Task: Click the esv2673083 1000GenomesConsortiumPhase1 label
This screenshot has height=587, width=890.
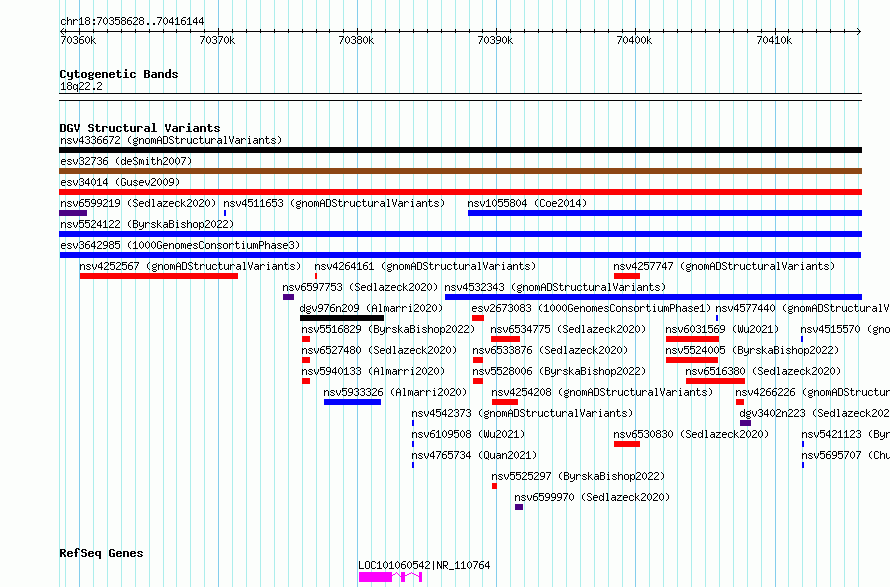Action: click(x=591, y=308)
